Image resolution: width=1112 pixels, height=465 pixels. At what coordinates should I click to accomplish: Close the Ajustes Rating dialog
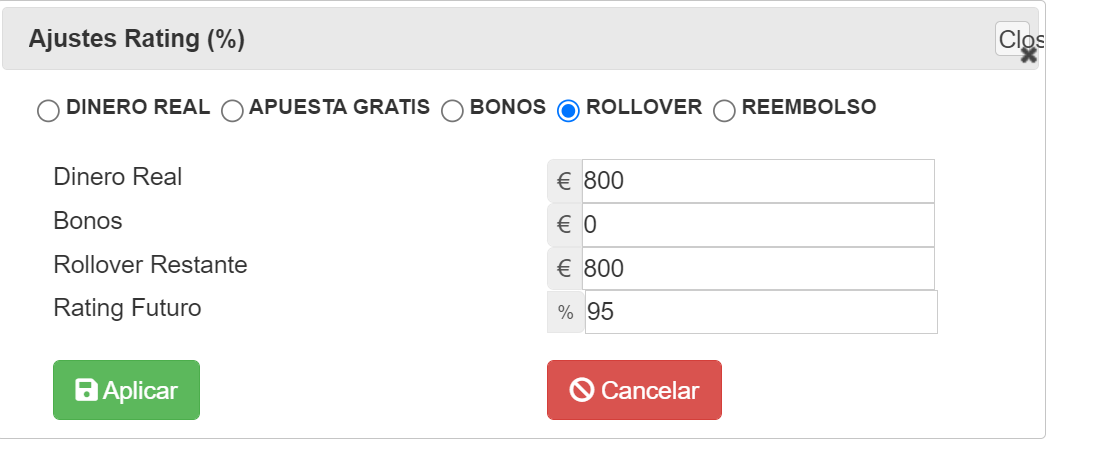[x=1017, y=40]
